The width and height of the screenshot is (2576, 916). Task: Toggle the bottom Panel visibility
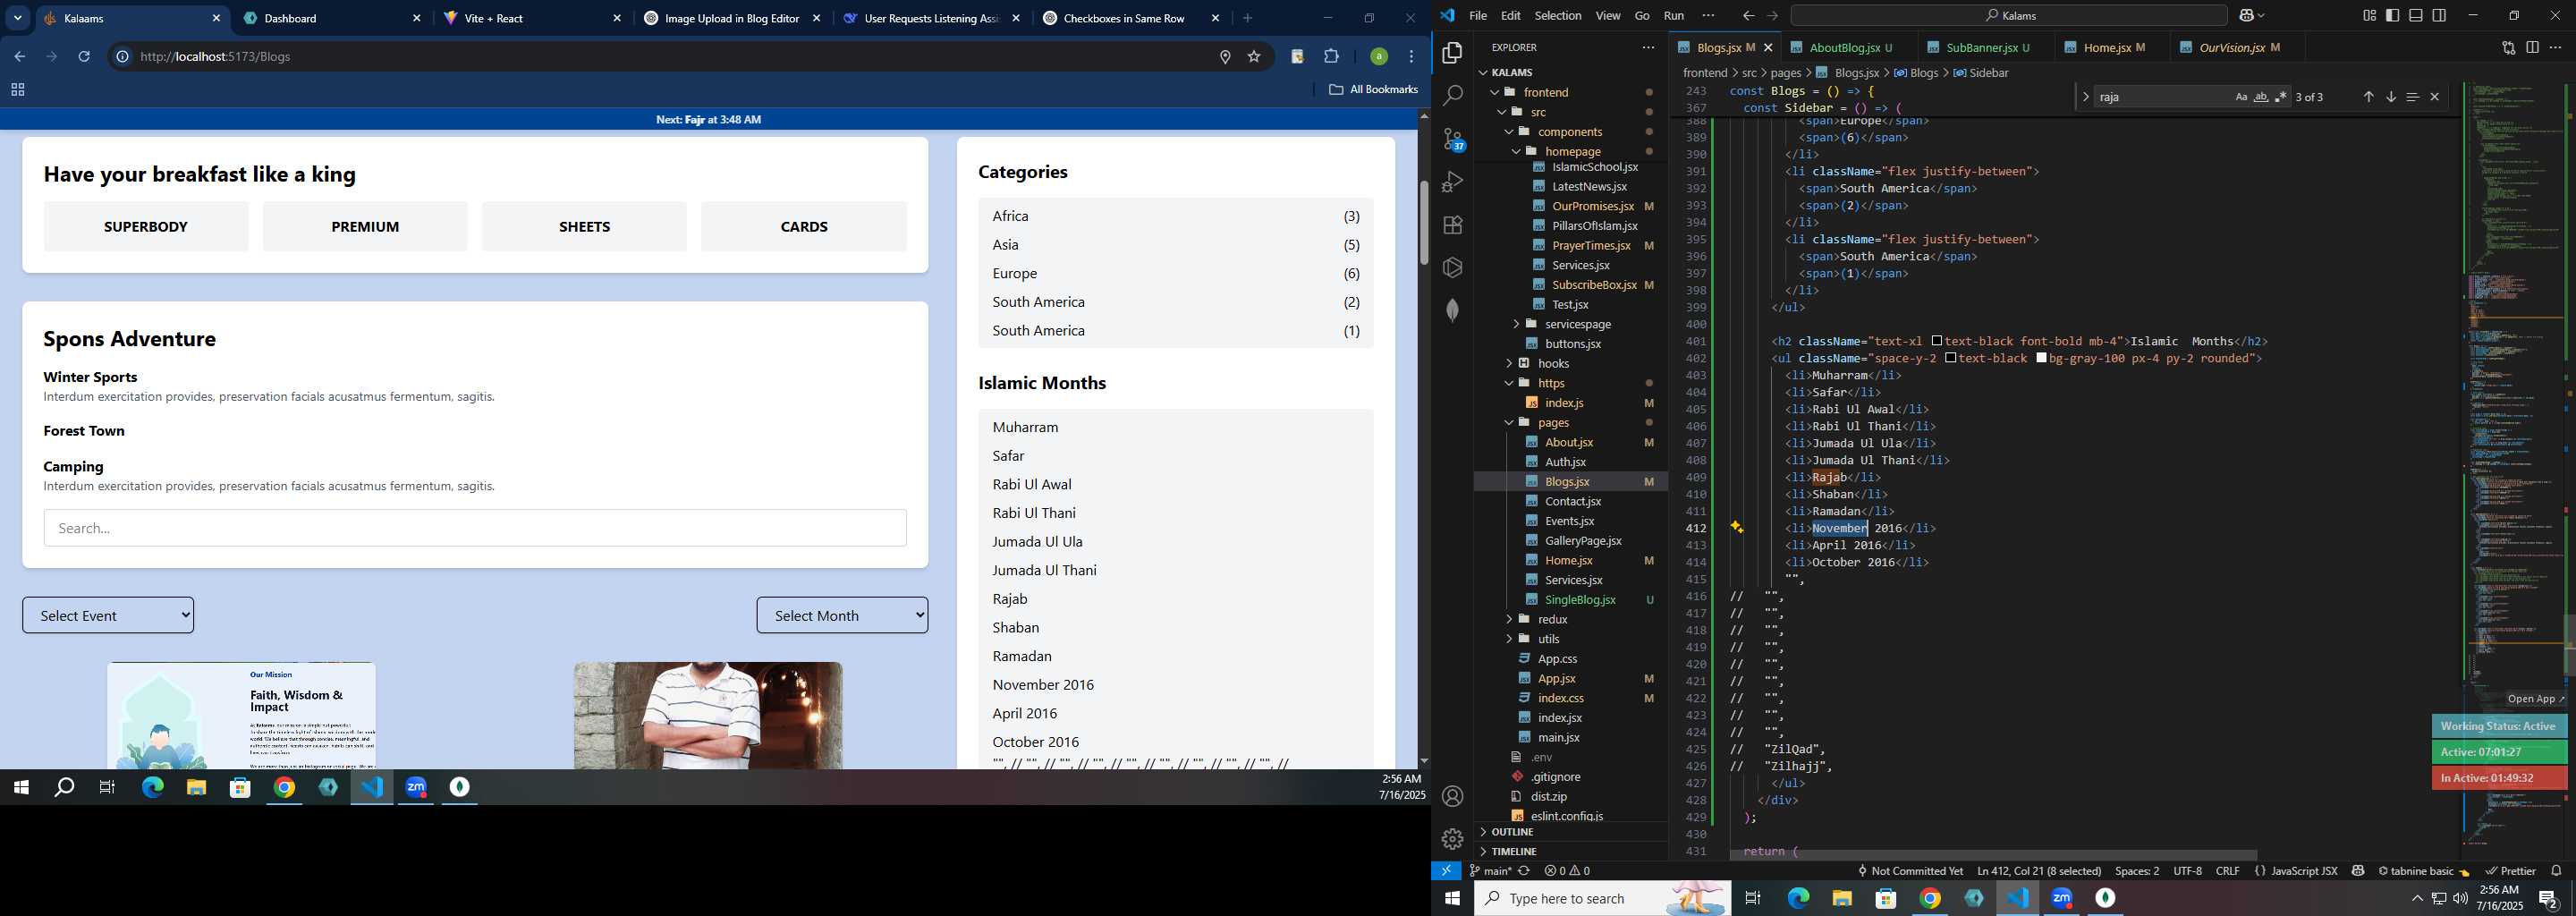point(2415,15)
